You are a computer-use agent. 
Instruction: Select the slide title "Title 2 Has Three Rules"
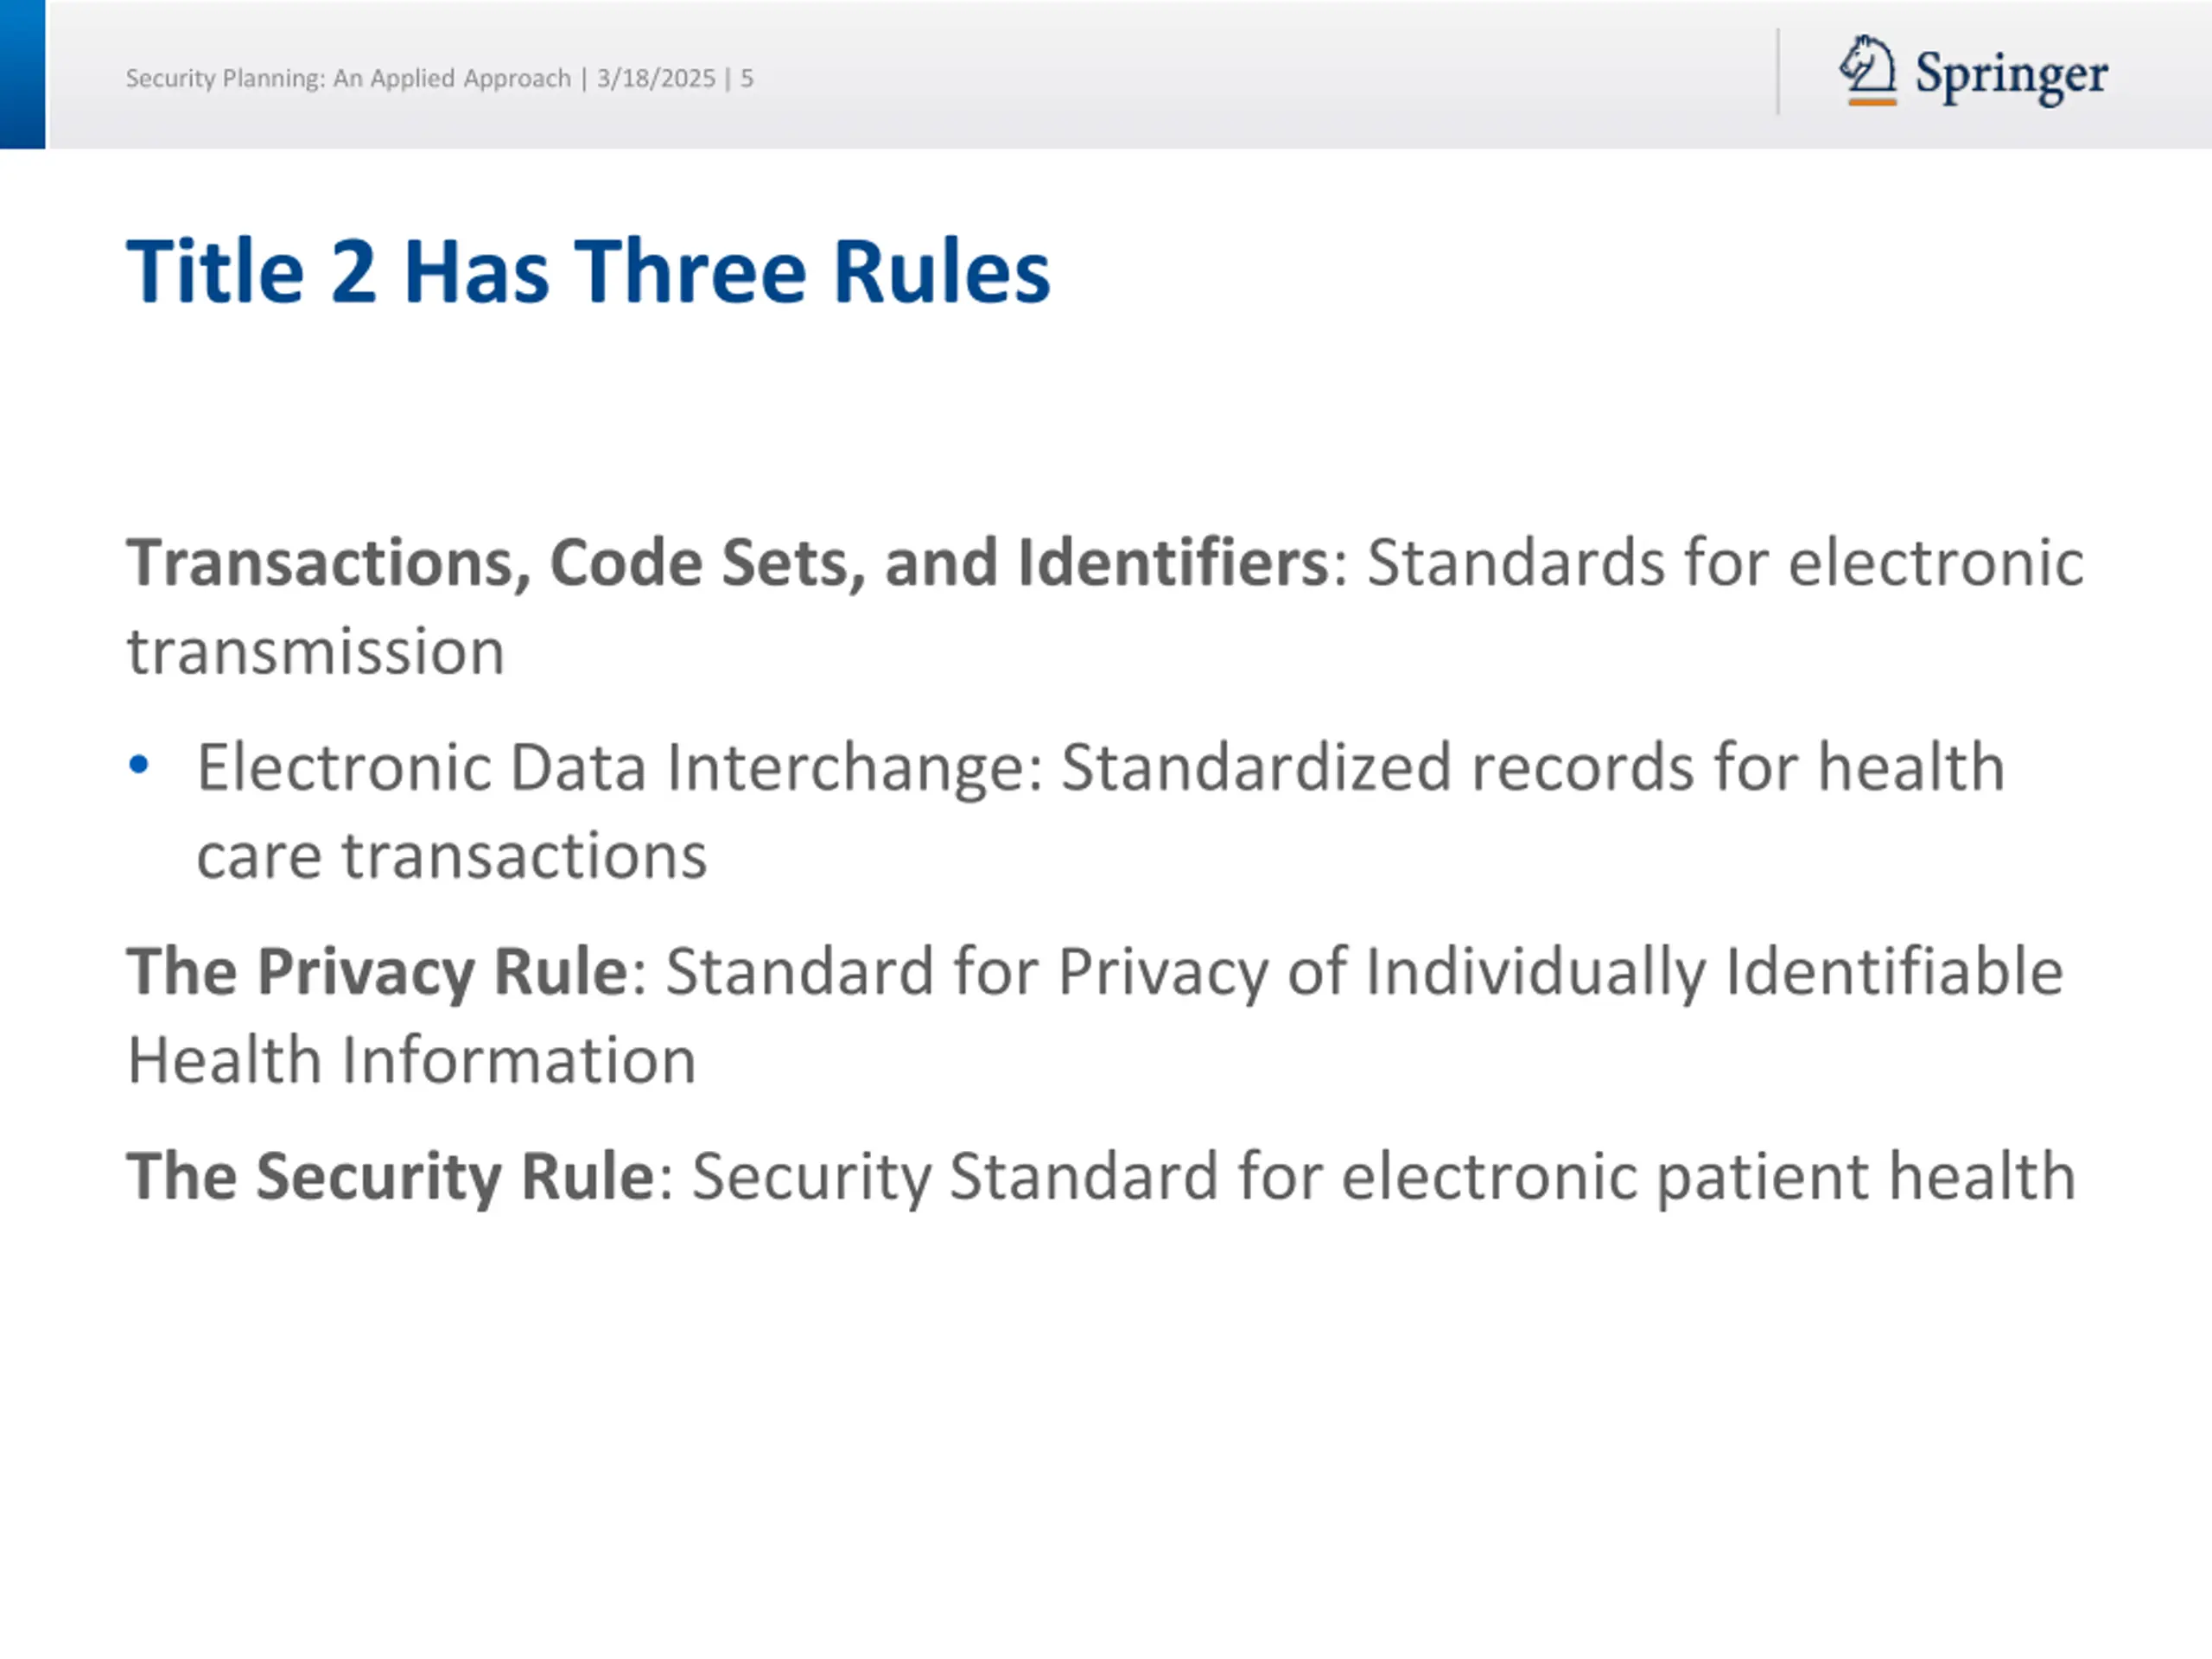click(x=588, y=271)
